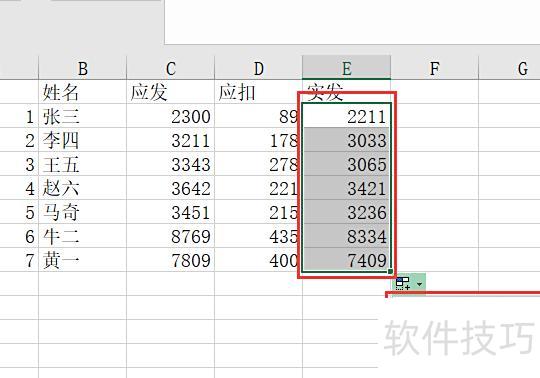Click the cell with value 215
Image resolution: width=540 pixels, height=378 pixels.
[258, 212]
